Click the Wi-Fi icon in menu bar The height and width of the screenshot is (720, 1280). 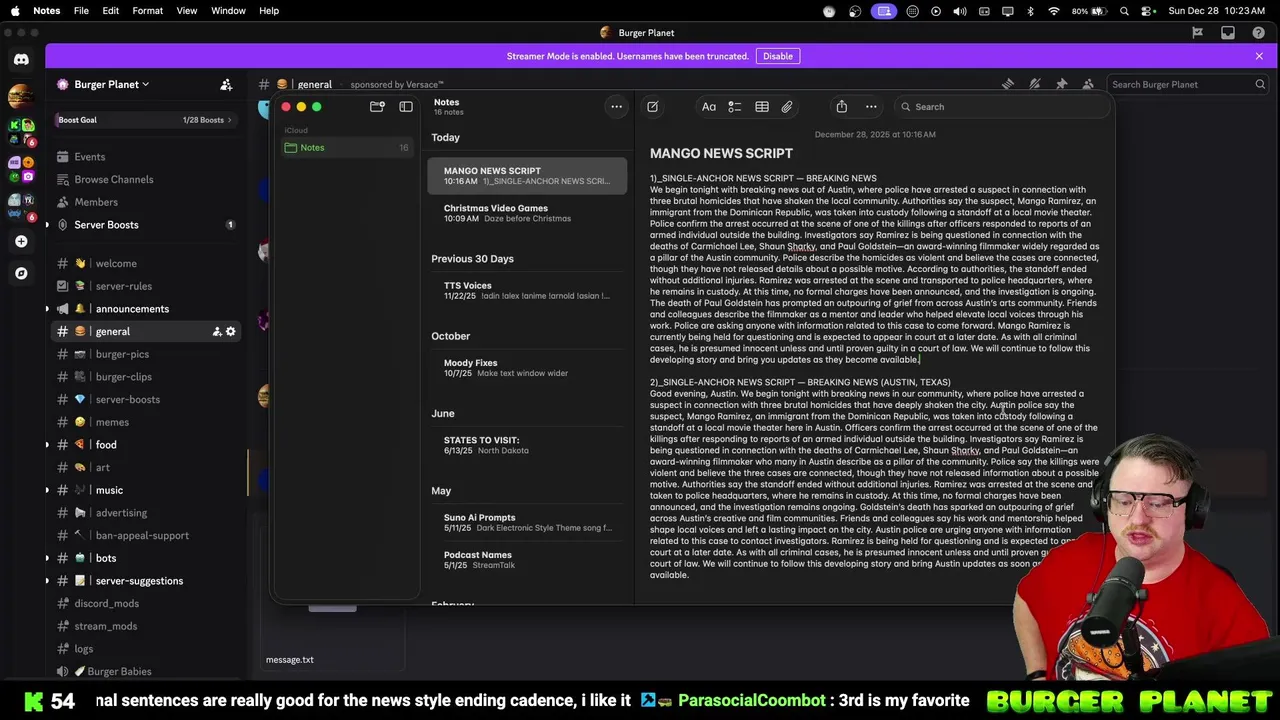1054,11
